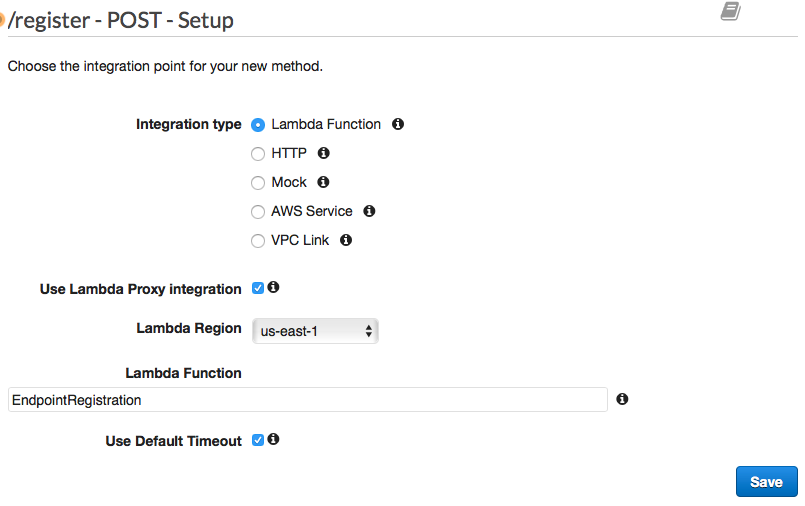
Task: Open the Lambda Region us-east-1 dropdown
Action: [x=312, y=331]
